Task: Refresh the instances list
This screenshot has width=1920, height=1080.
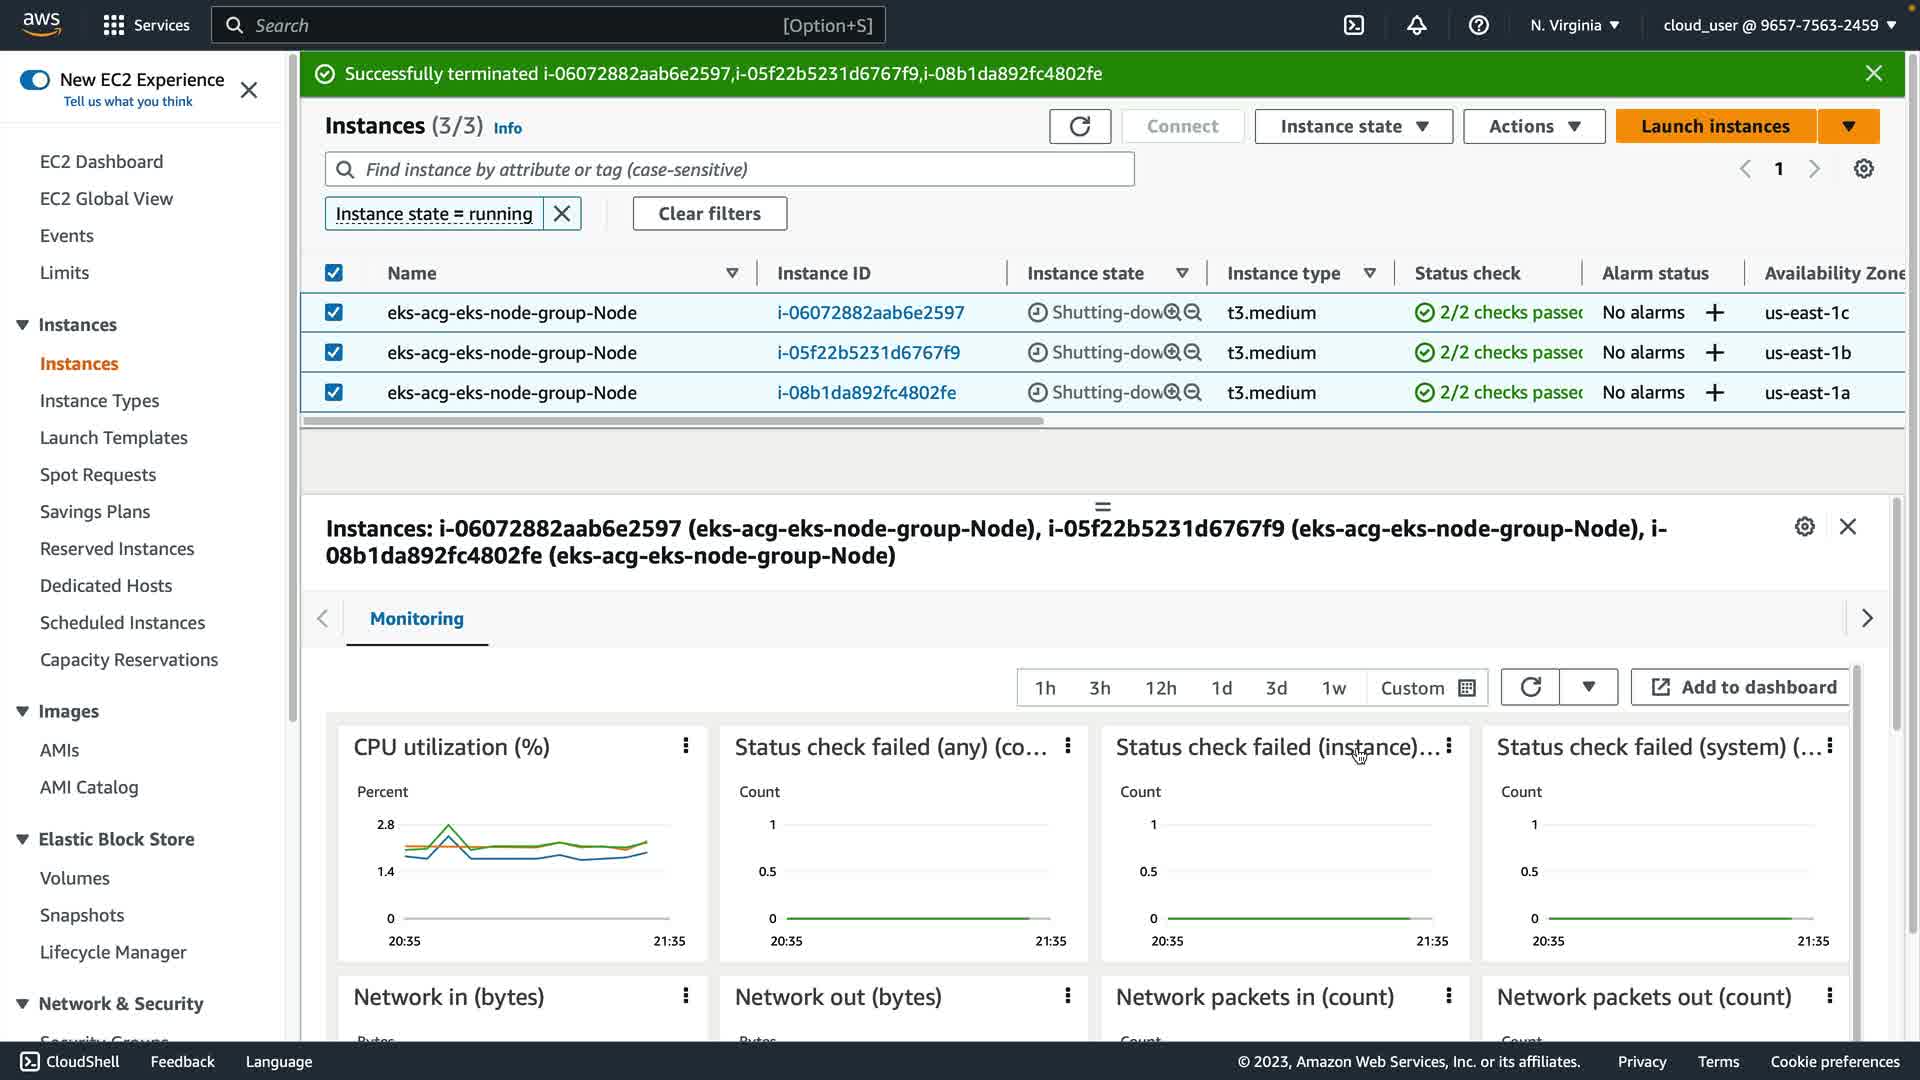Action: [x=1079, y=126]
